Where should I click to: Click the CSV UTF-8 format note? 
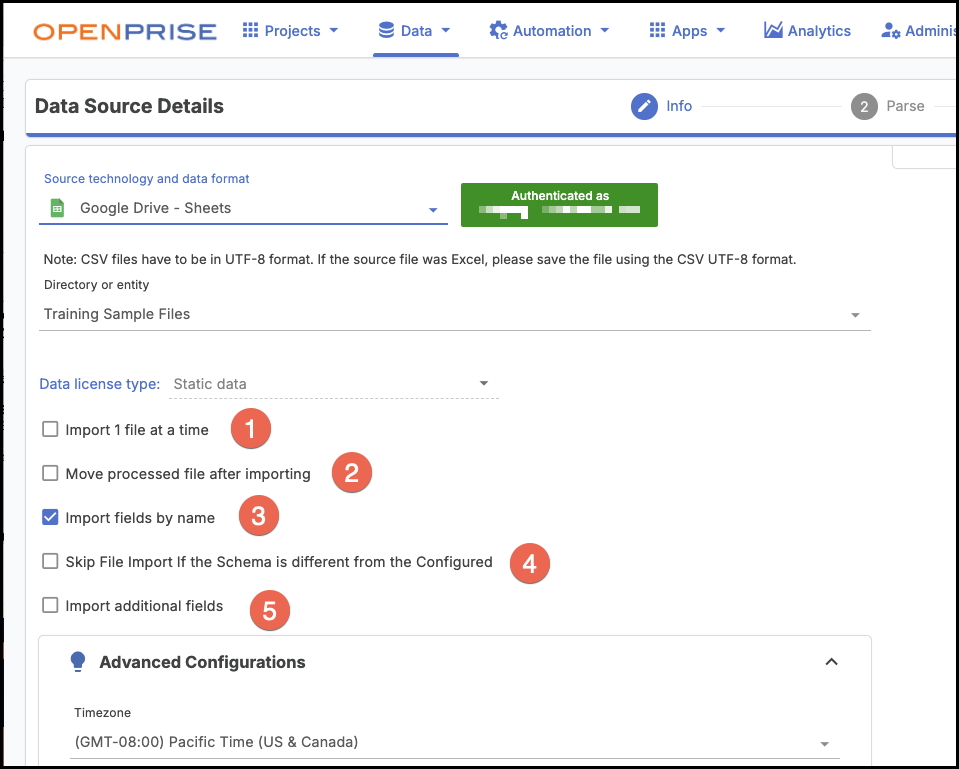tap(420, 259)
